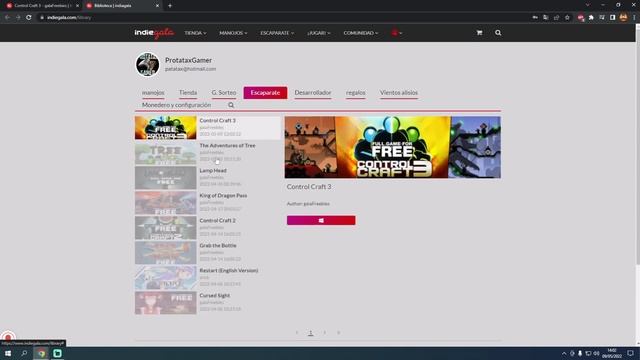
Task: Click the library search magnifier icon
Action: click(231, 105)
